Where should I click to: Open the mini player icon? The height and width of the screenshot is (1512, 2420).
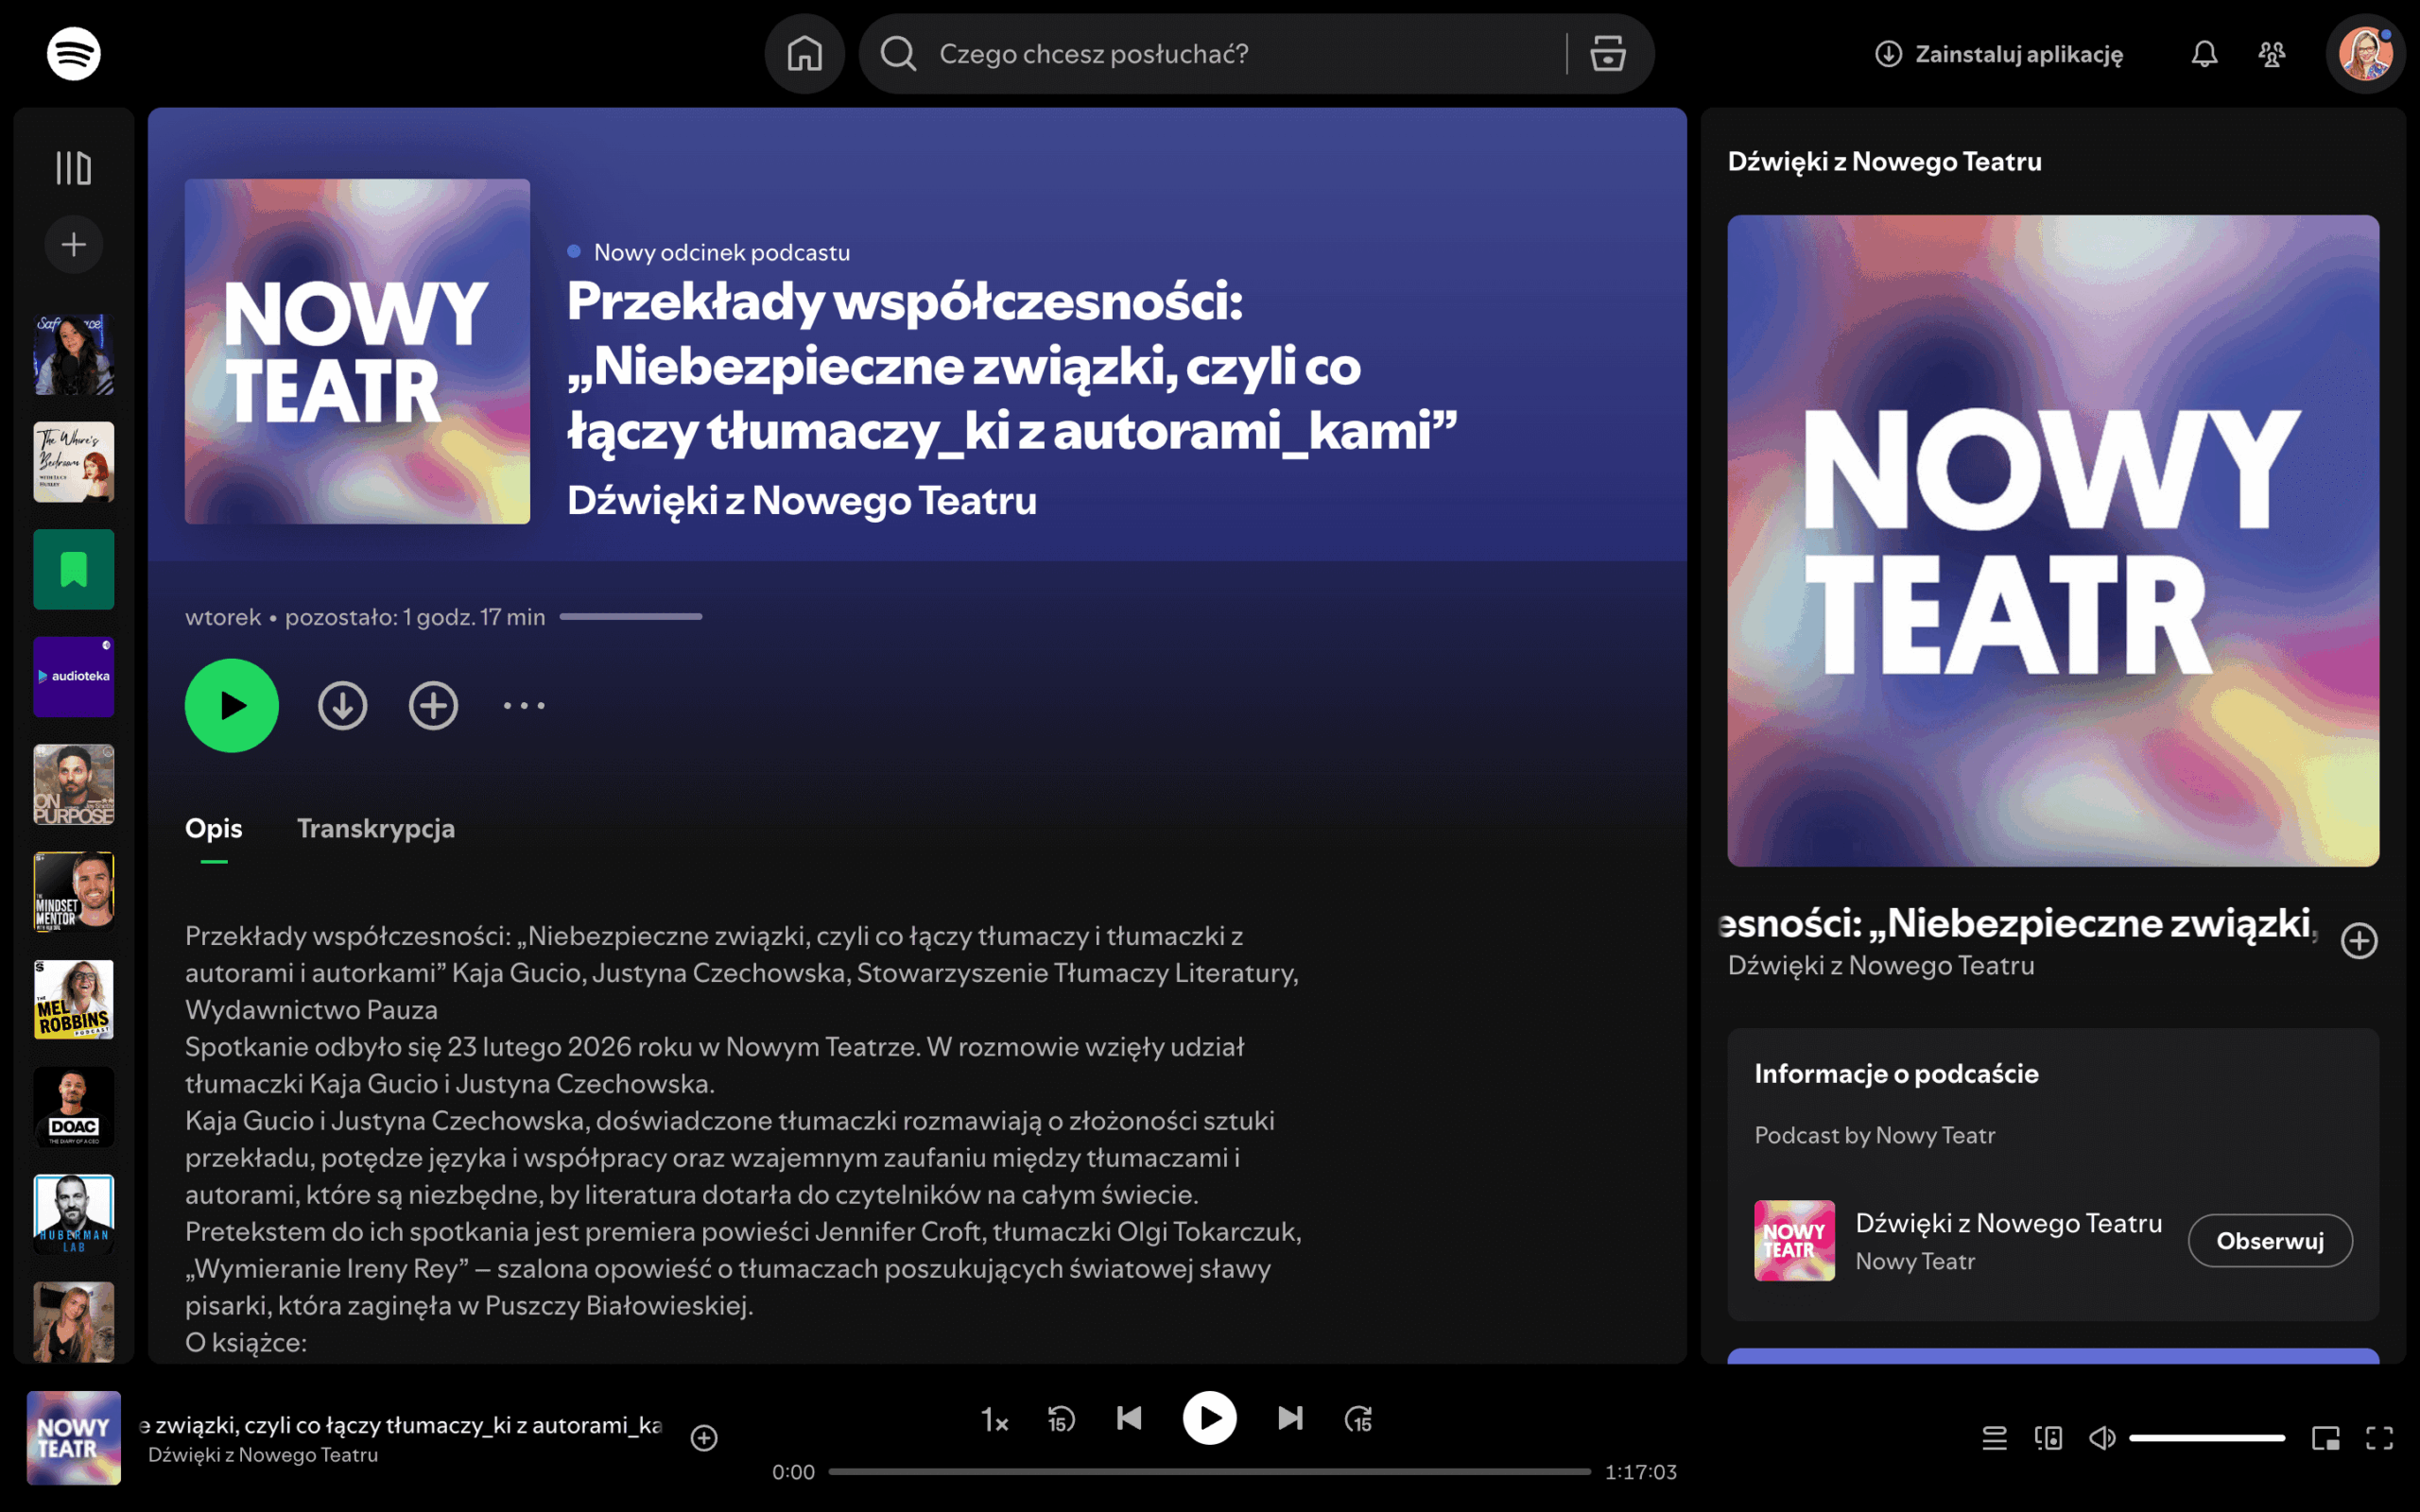(2325, 1438)
